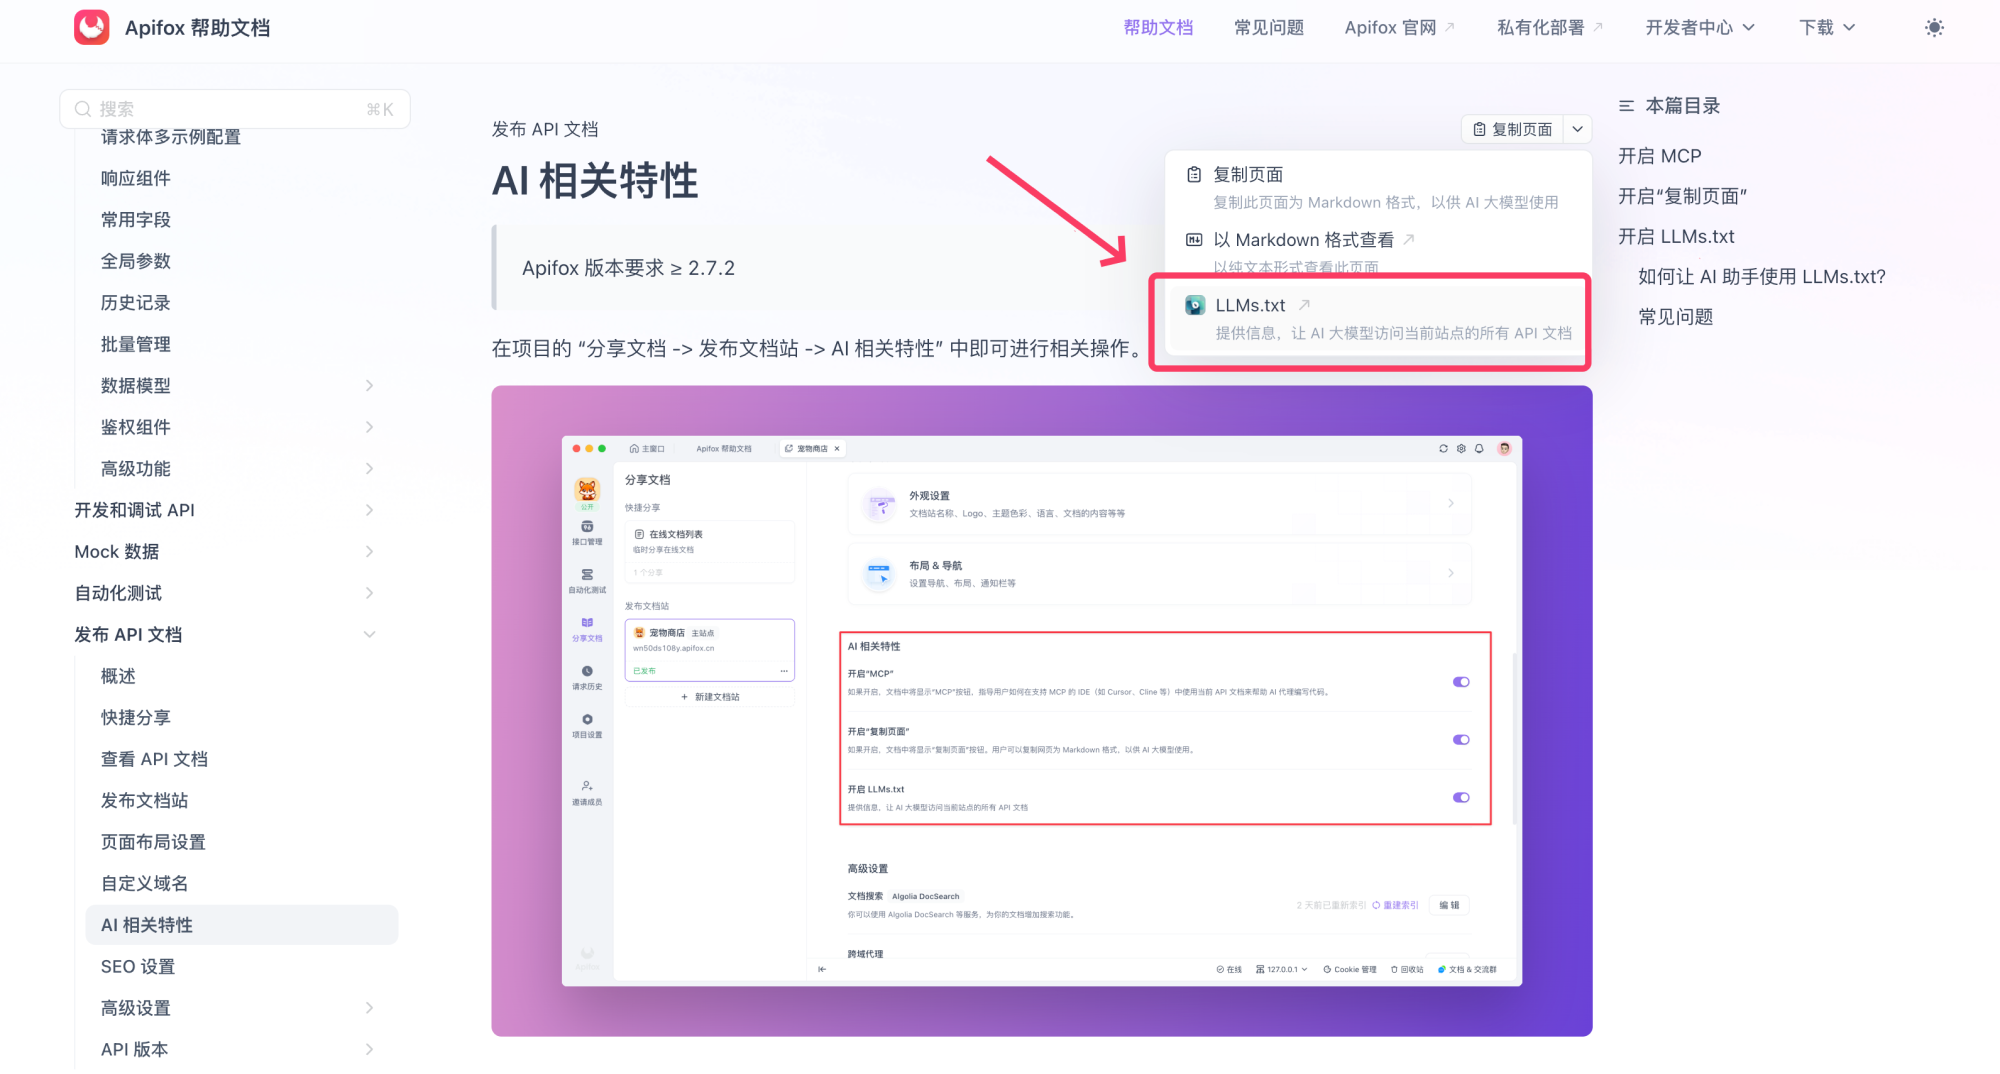Expand the Mock 数据 chevron
Screen dimensions: 2000x1074
click(369, 552)
